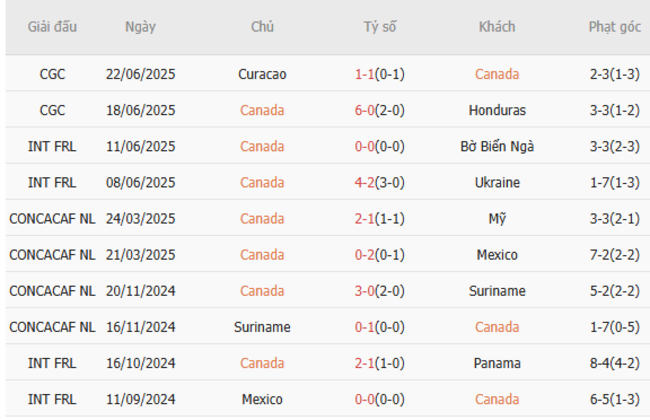The width and height of the screenshot is (650, 420).
Task: Click the CGC league label dated 18/06/2025
Action: point(51,110)
